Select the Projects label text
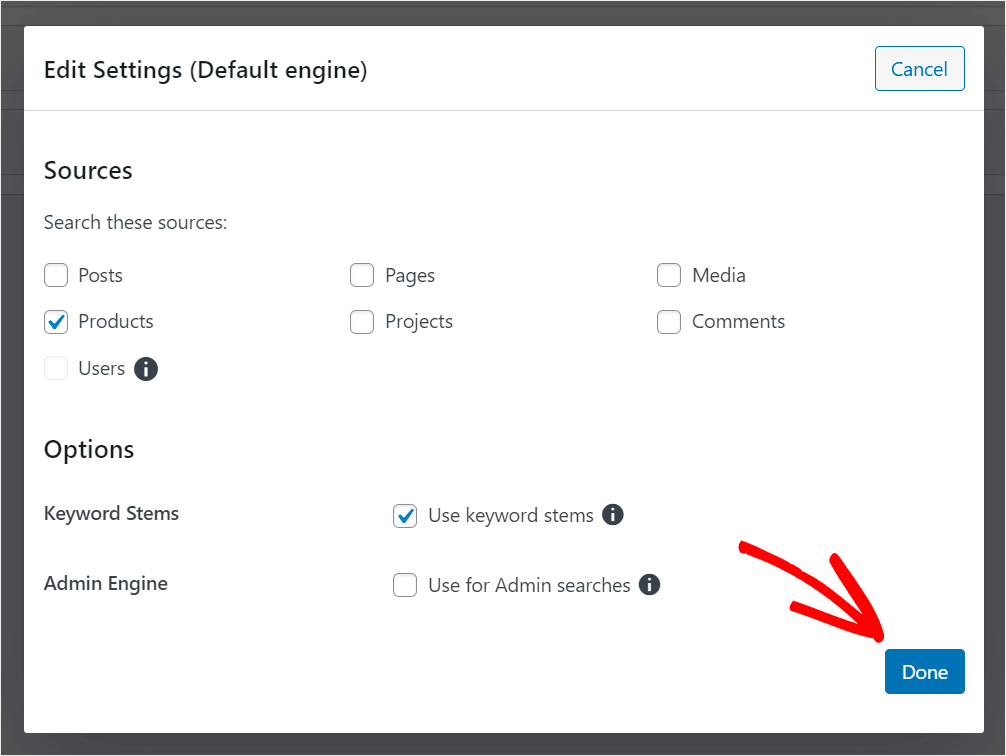 tap(419, 322)
